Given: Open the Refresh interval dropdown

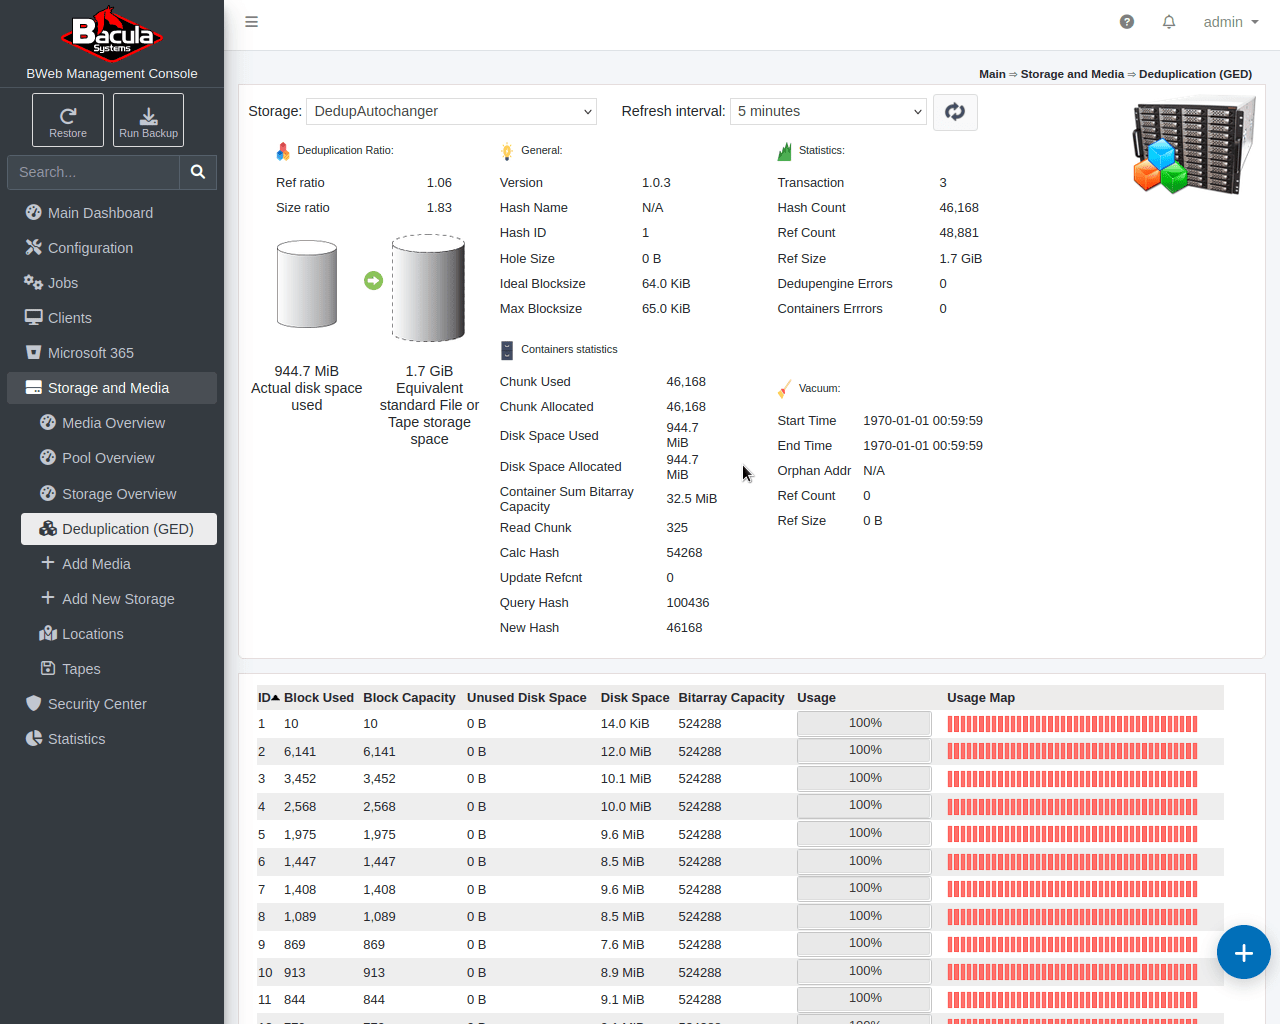Looking at the screenshot, I should pos(828,111).
